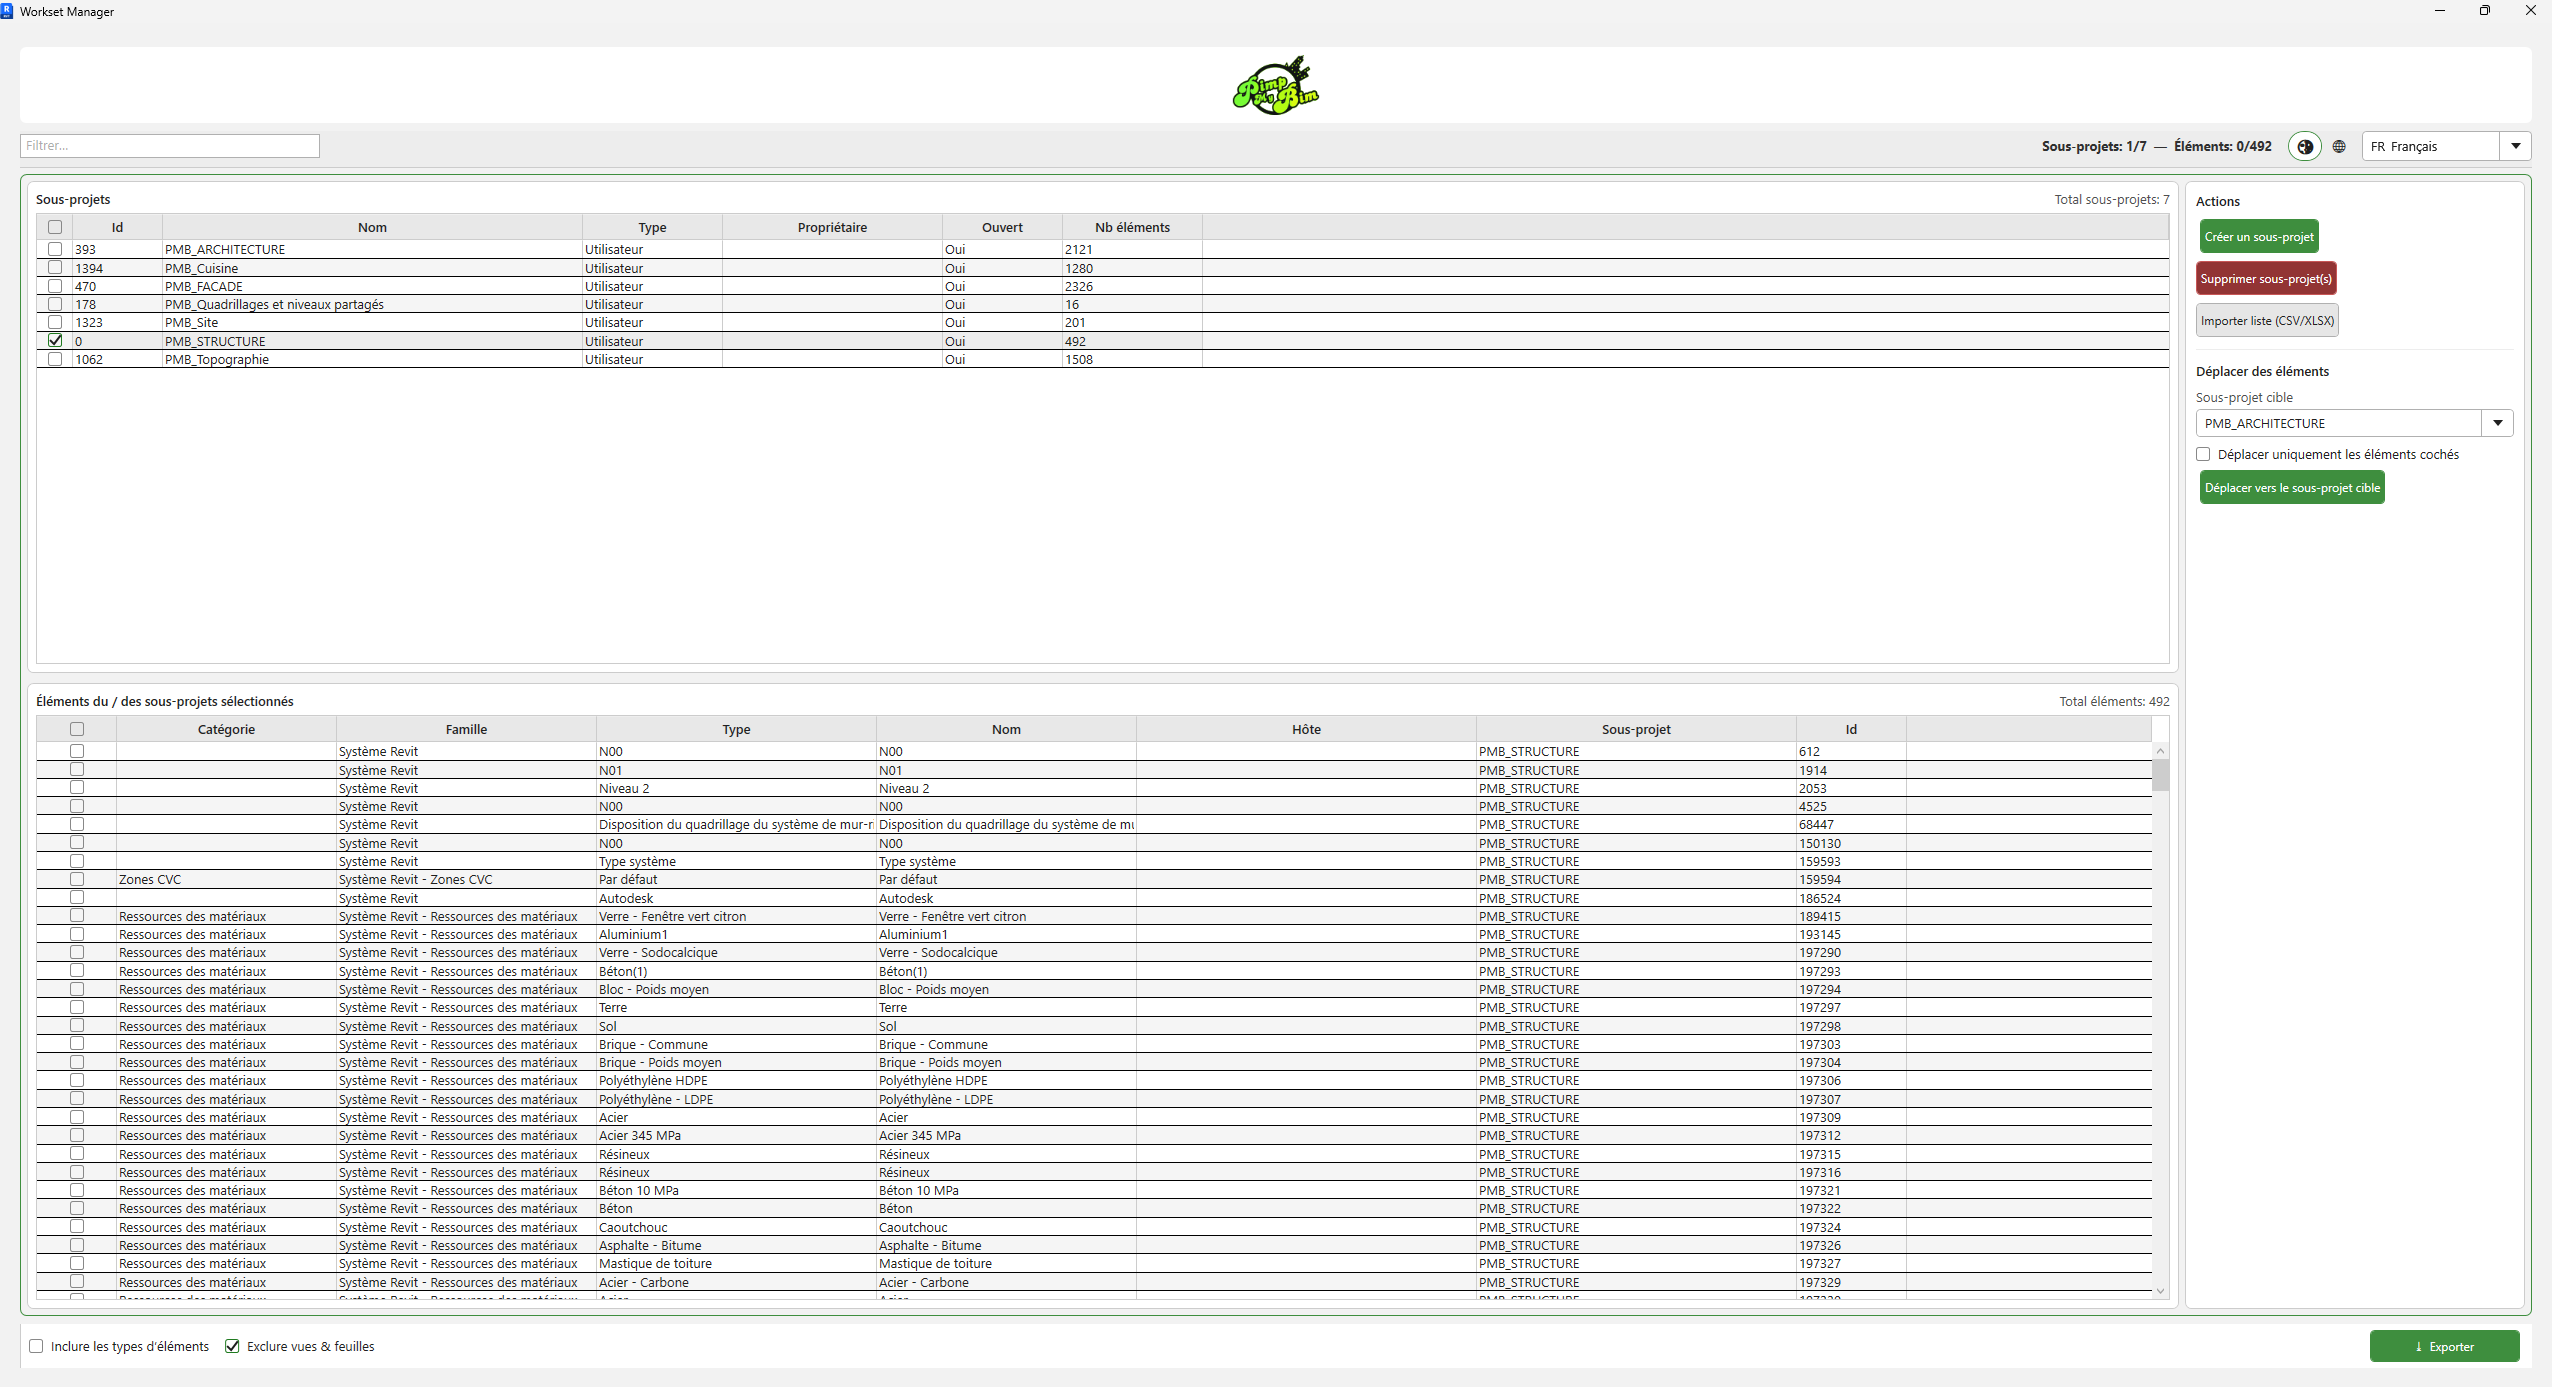
Task: Restore the Workset Manager window
Action: [2485, 11]
